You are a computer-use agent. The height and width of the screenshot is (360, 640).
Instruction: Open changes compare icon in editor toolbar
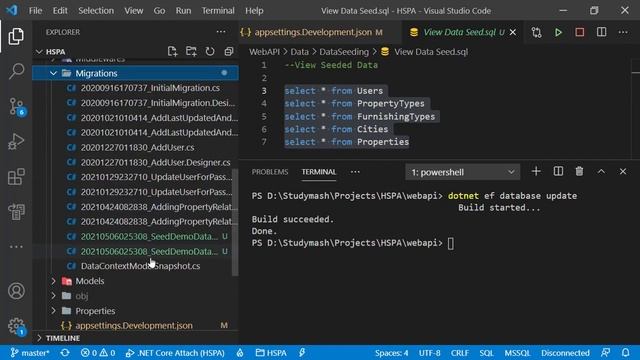536,32
